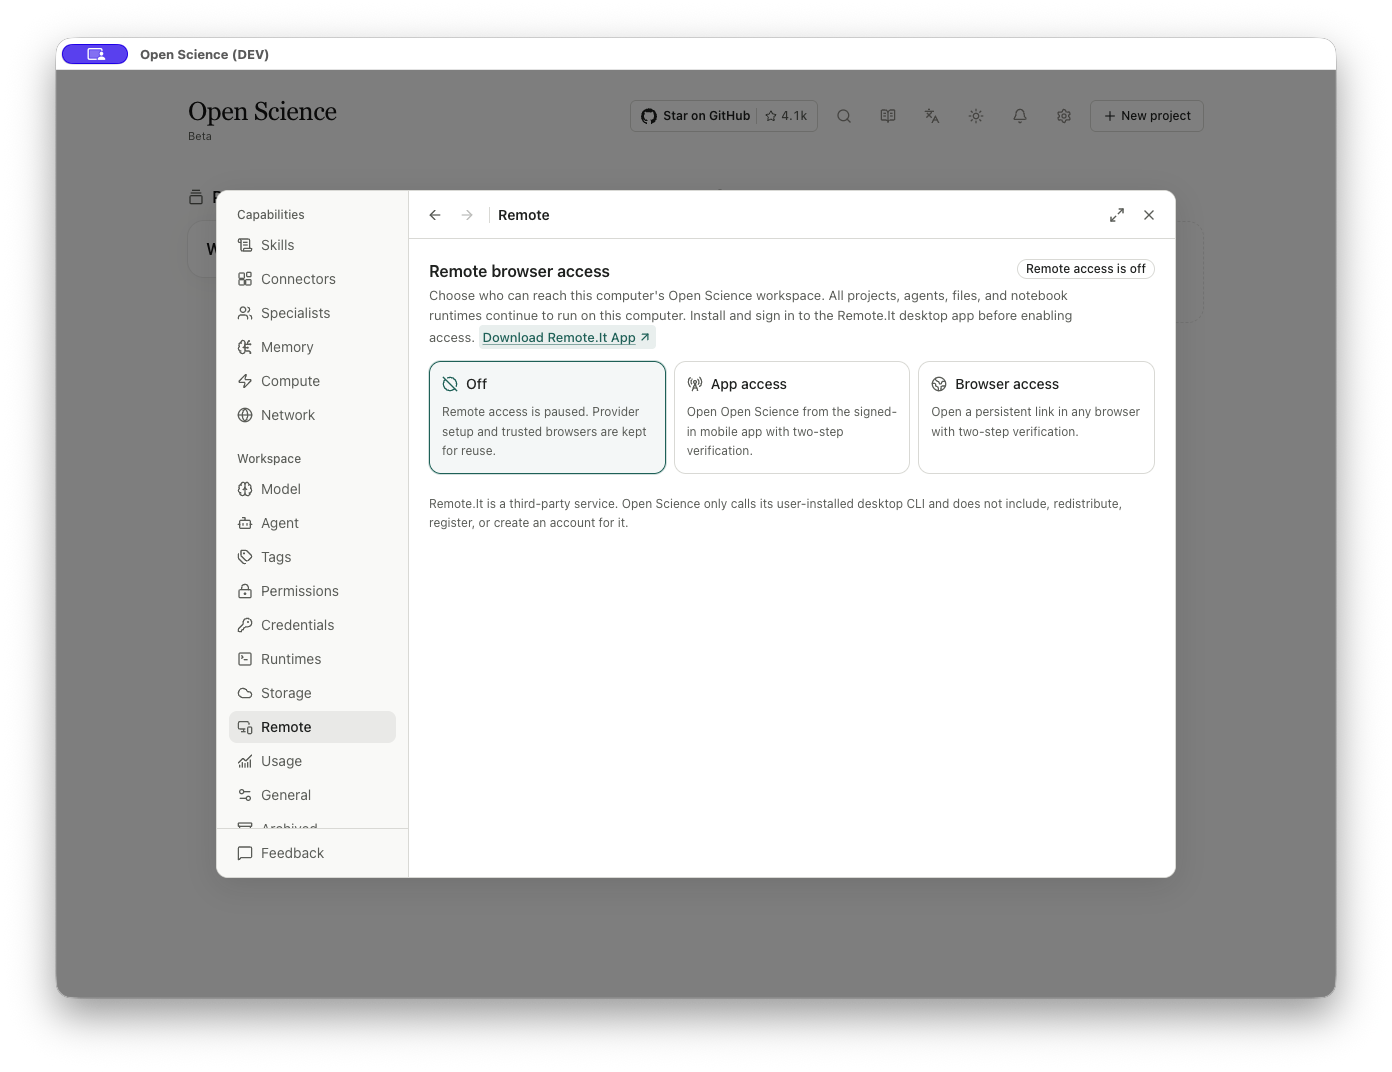Click the Remote browser access heading

tap(519, 271)
